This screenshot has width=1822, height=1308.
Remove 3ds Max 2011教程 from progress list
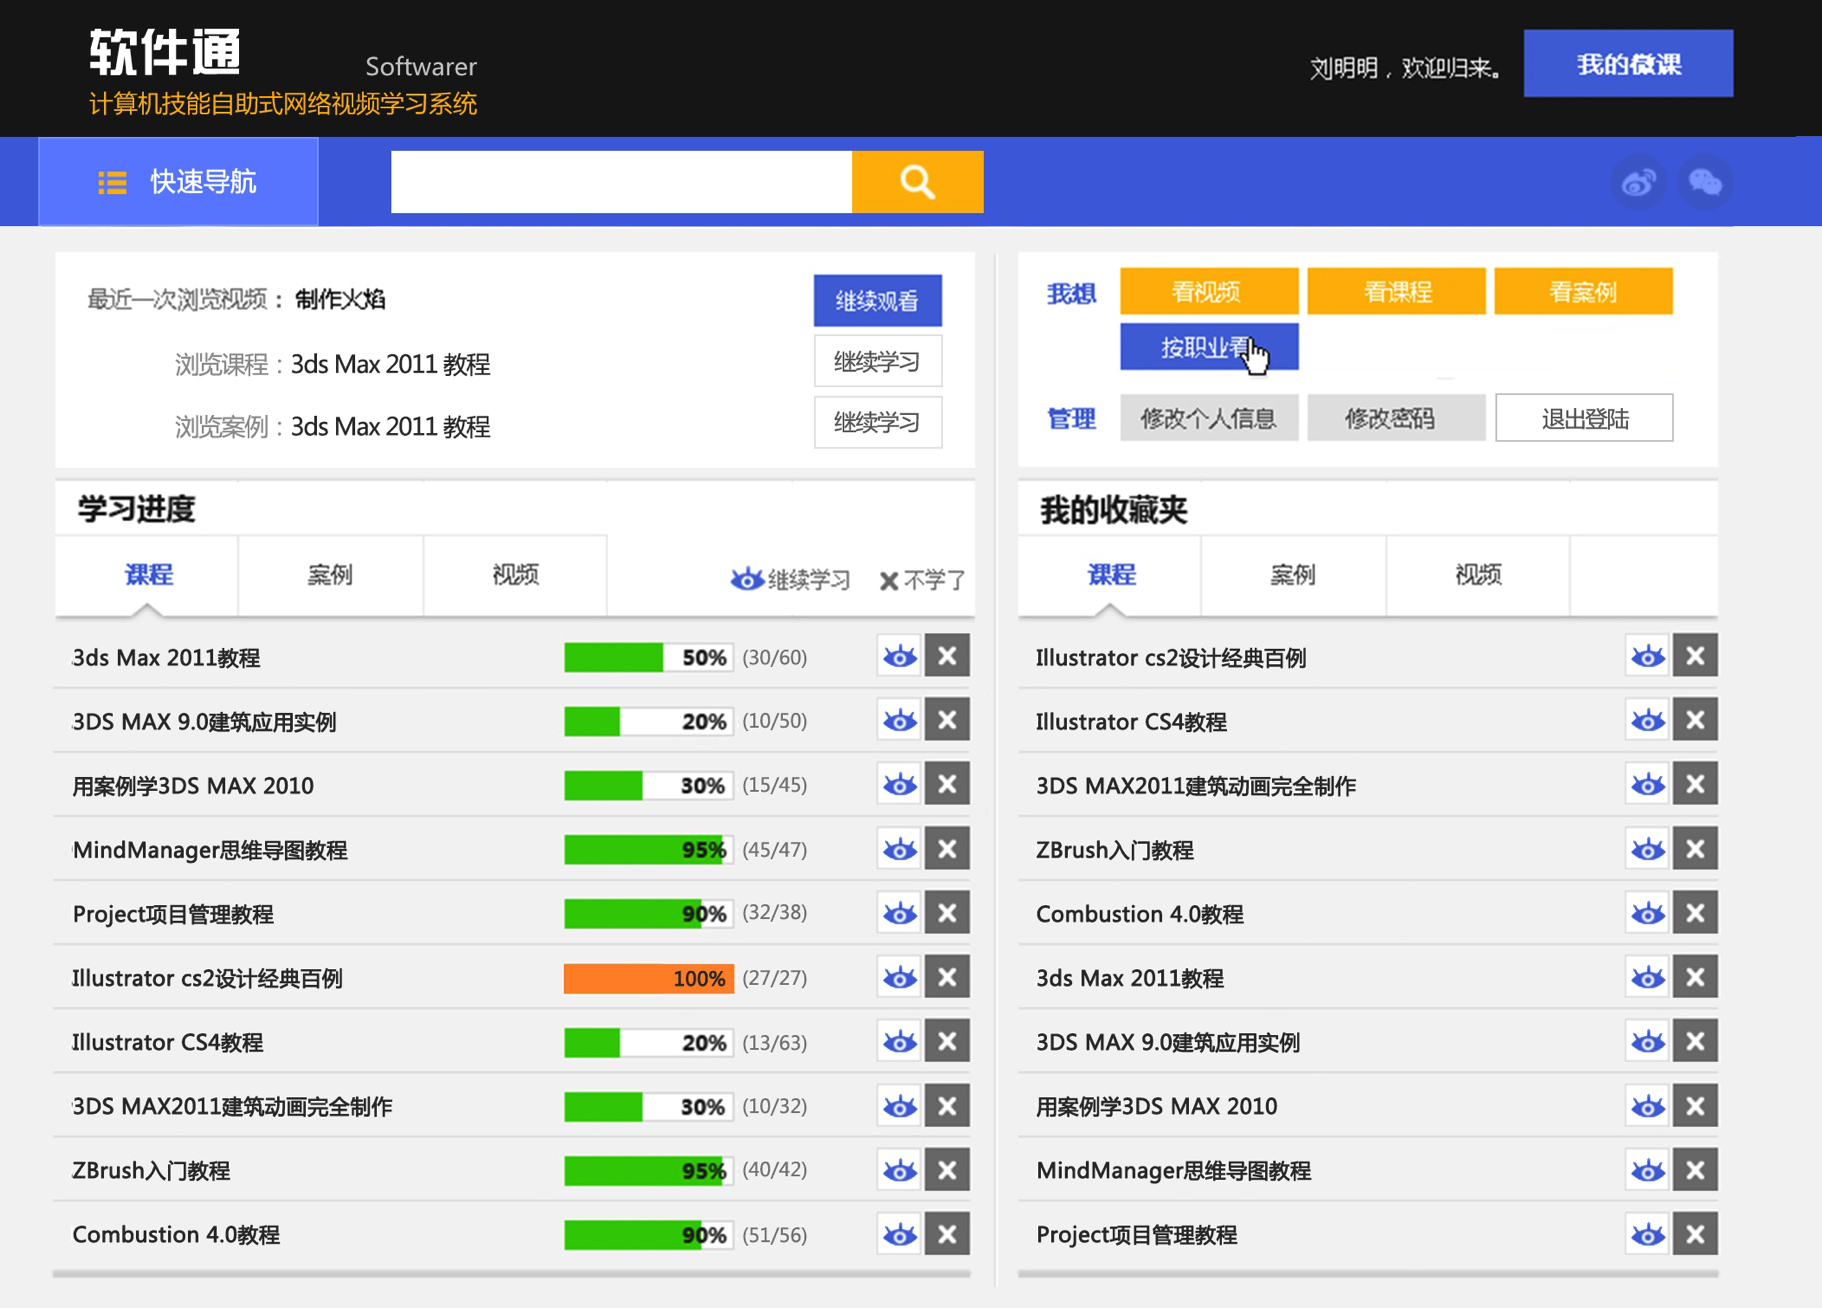pos(947,656)
